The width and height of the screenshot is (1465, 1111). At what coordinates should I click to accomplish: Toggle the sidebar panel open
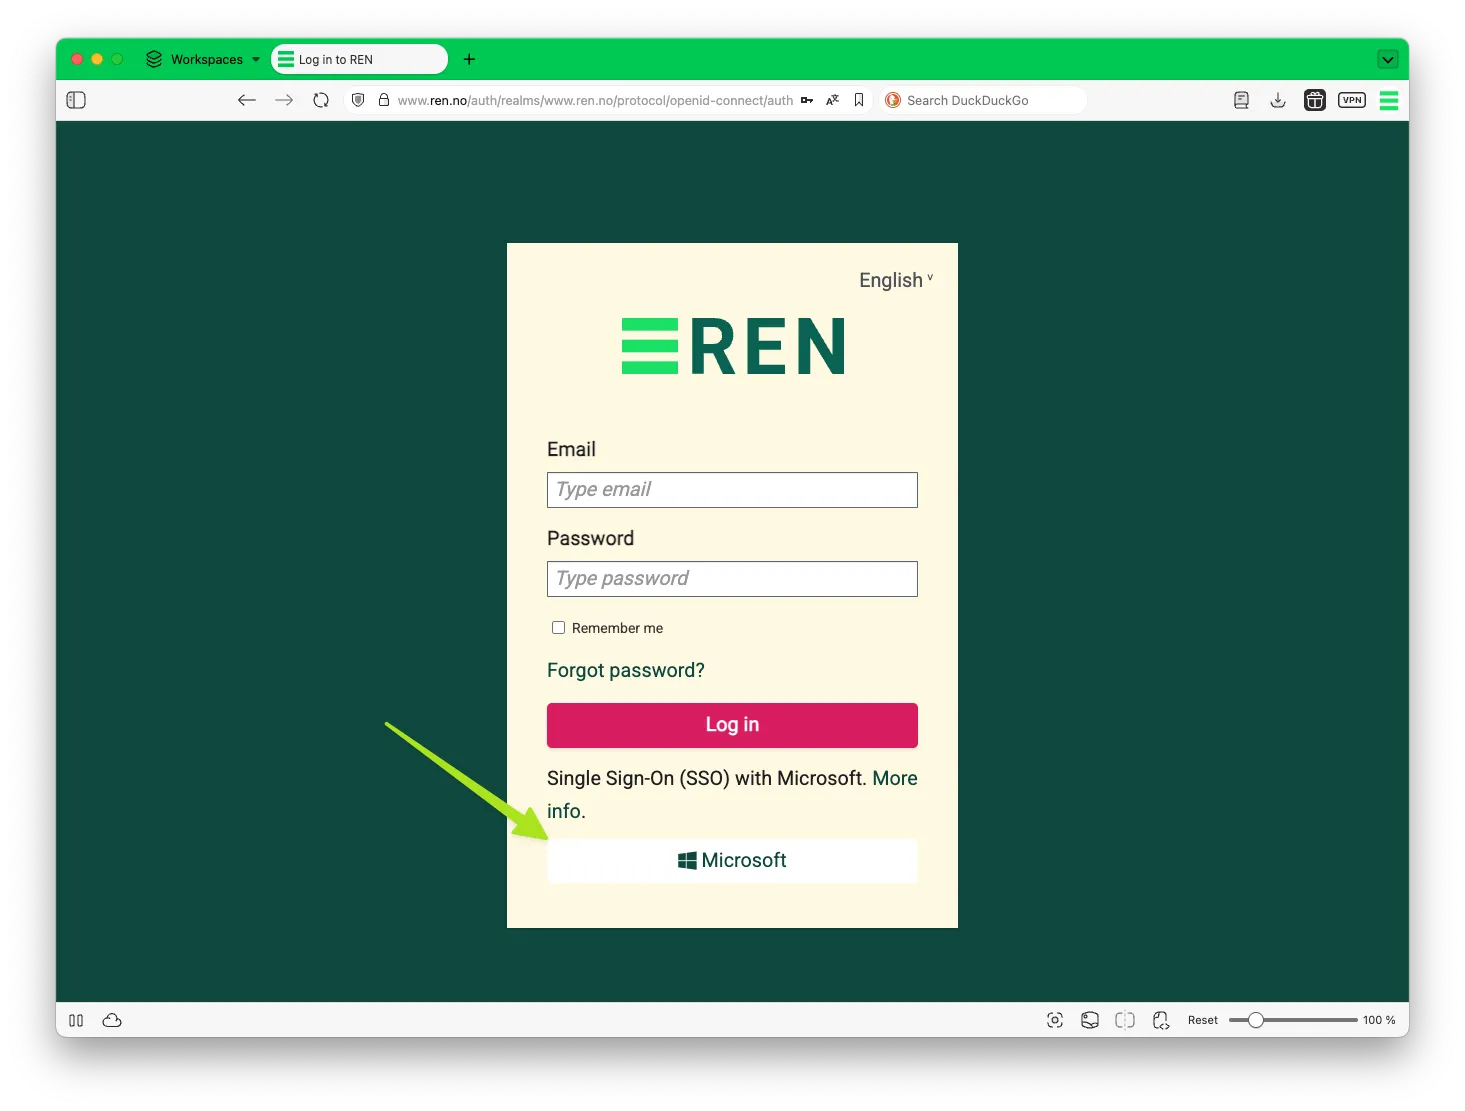[75, 100]
